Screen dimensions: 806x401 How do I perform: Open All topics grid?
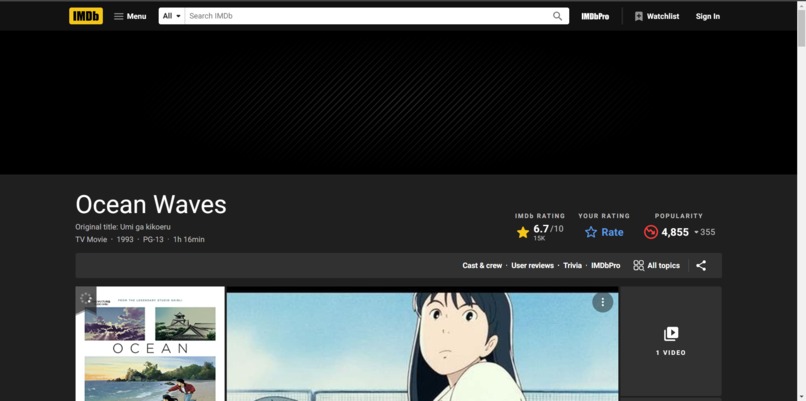point(656,266)
